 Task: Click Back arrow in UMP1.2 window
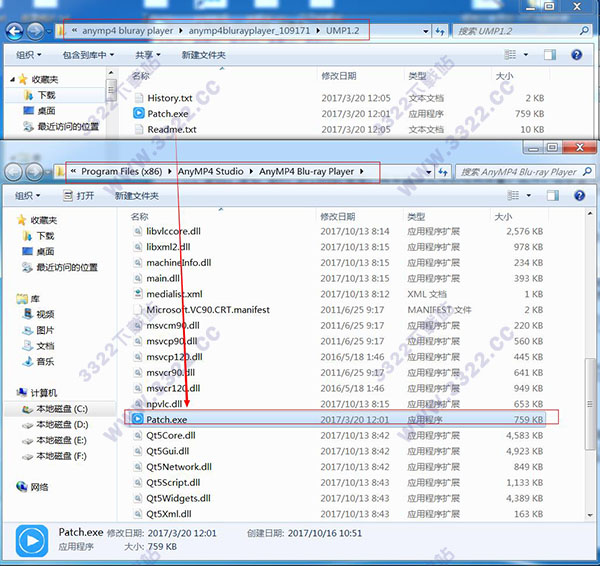(15, 31)
